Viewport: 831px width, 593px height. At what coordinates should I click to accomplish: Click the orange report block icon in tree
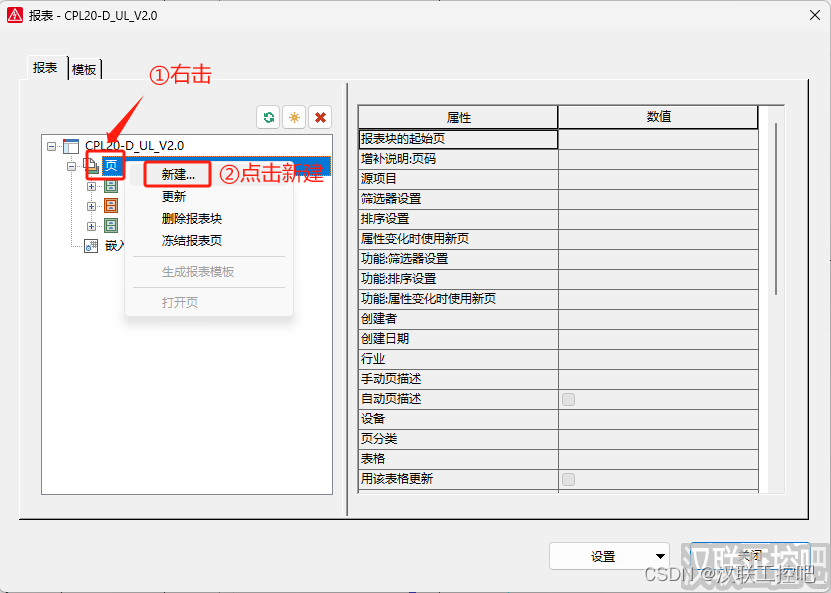pyautogui.click(x=111, y=205)
